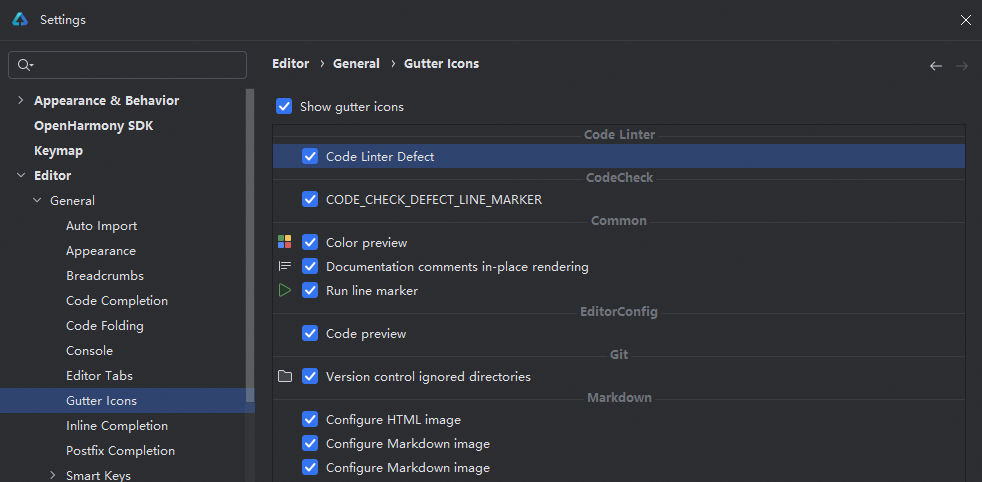Click the back navigation arrow
The width and height of the screenshot is (982, 482).
[936, 66]
